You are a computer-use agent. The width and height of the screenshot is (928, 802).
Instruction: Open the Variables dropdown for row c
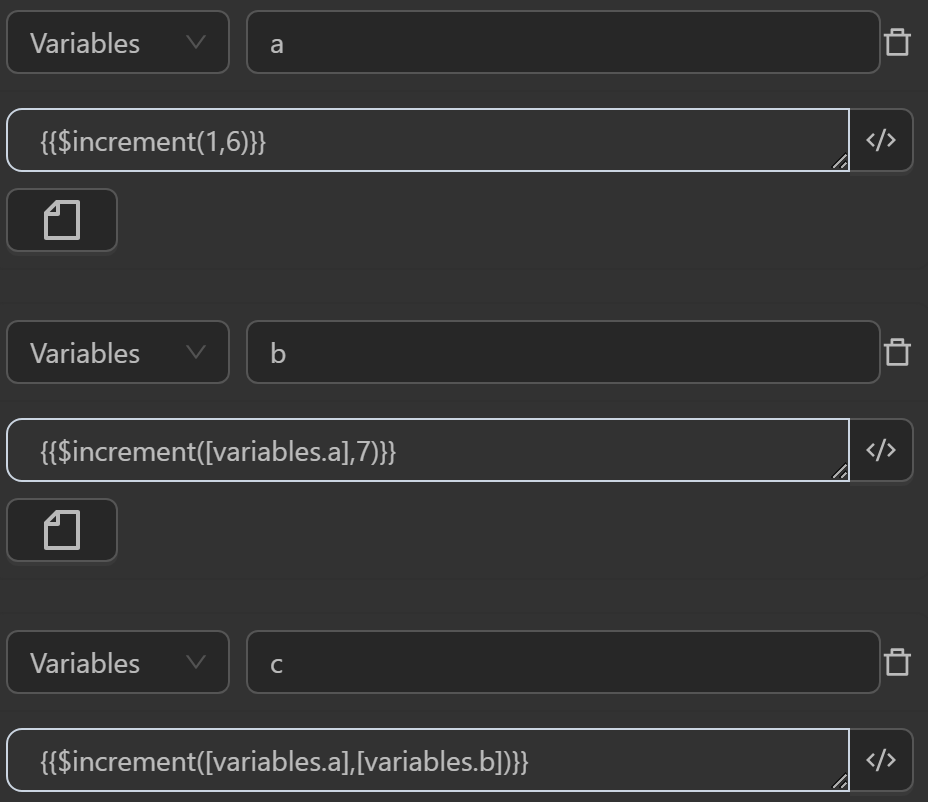coord(118,662)
